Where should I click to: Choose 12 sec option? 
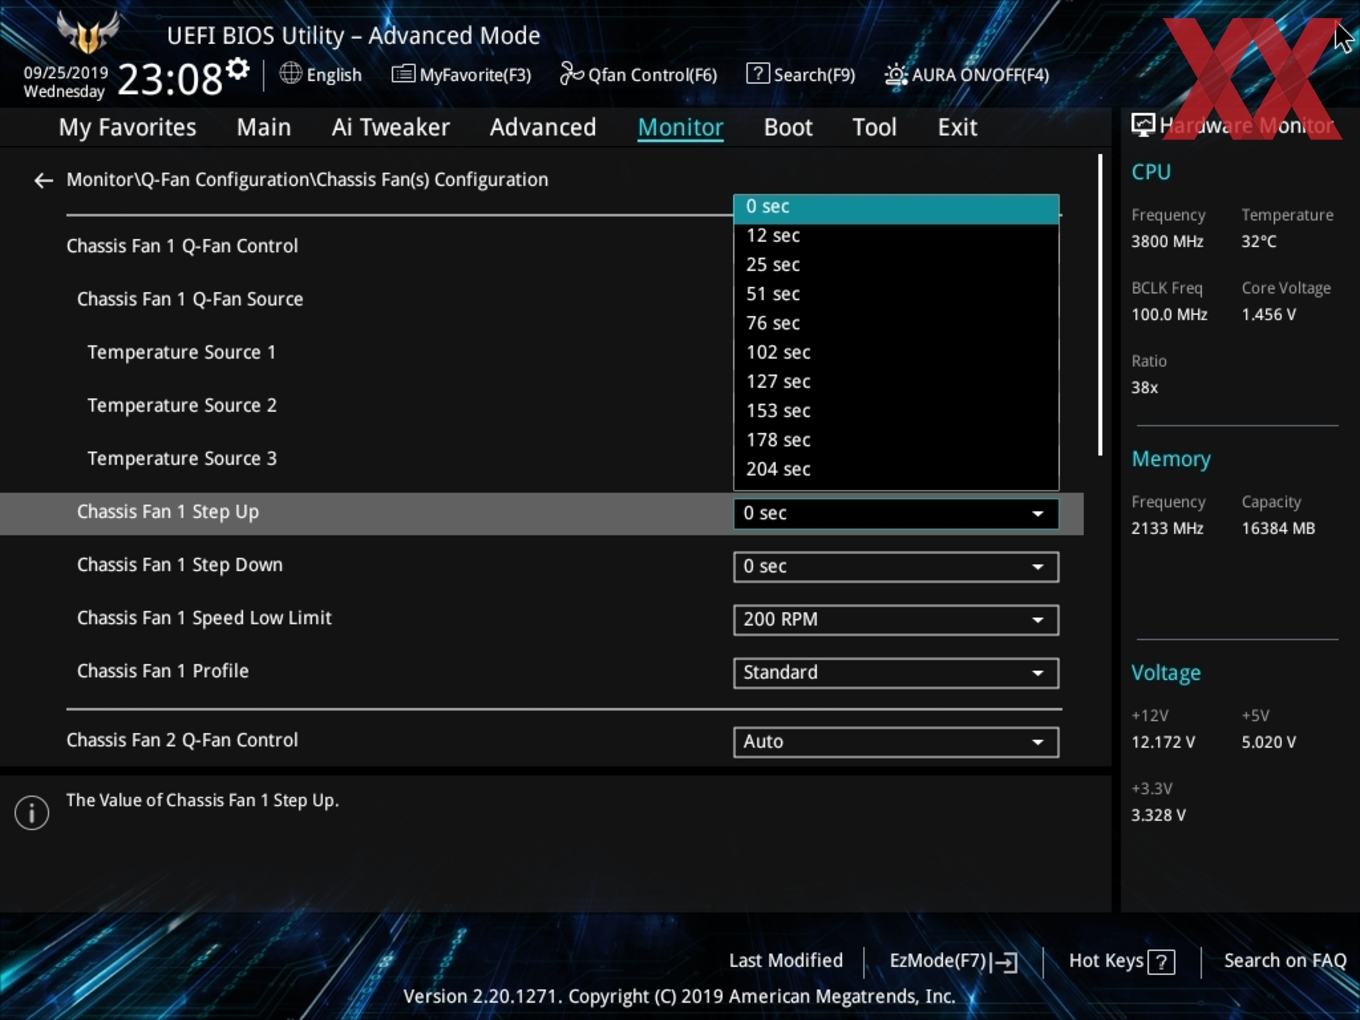pyautogui.click(x=896, y=236)
